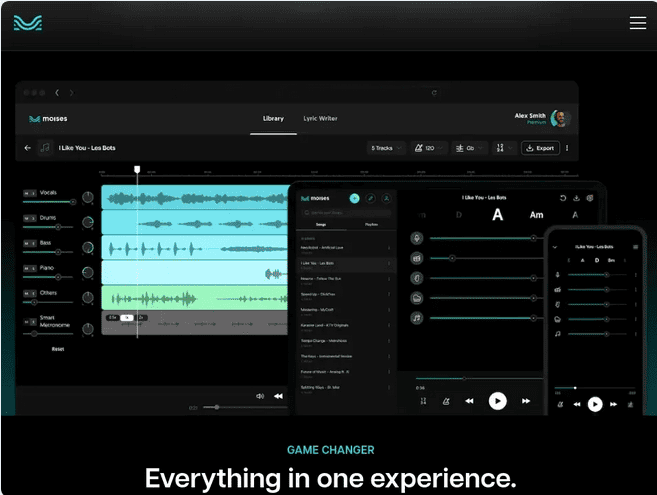Screen dimensions: 657x495
Task: Select 1x metronome speed option
Action: tap(127, 318)
